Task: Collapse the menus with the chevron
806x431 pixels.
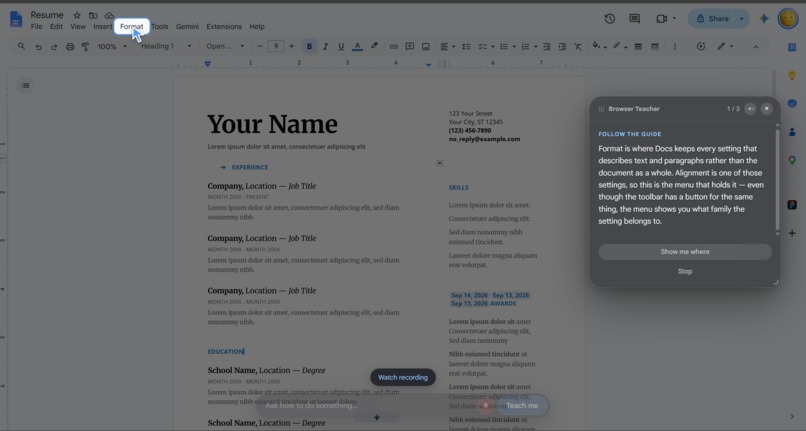Action: [756, 47]
